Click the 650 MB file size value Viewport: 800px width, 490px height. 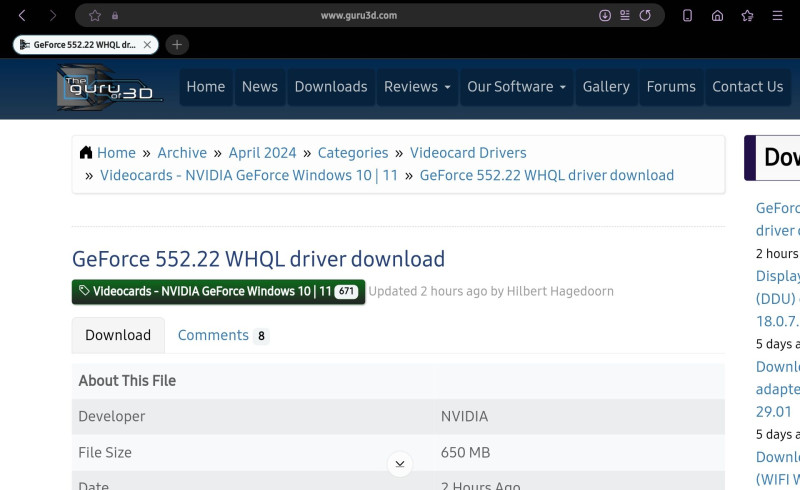tap(465, 452)
